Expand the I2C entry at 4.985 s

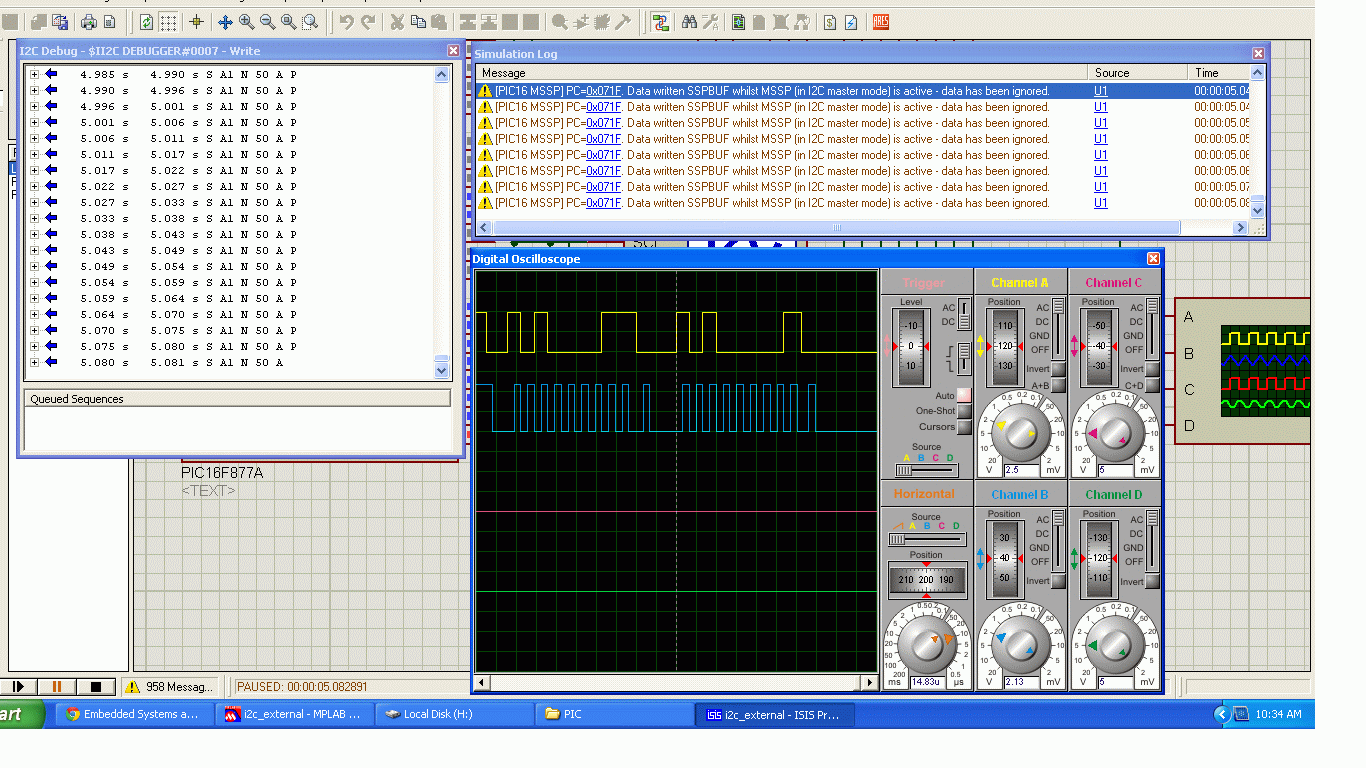point(34,74)
